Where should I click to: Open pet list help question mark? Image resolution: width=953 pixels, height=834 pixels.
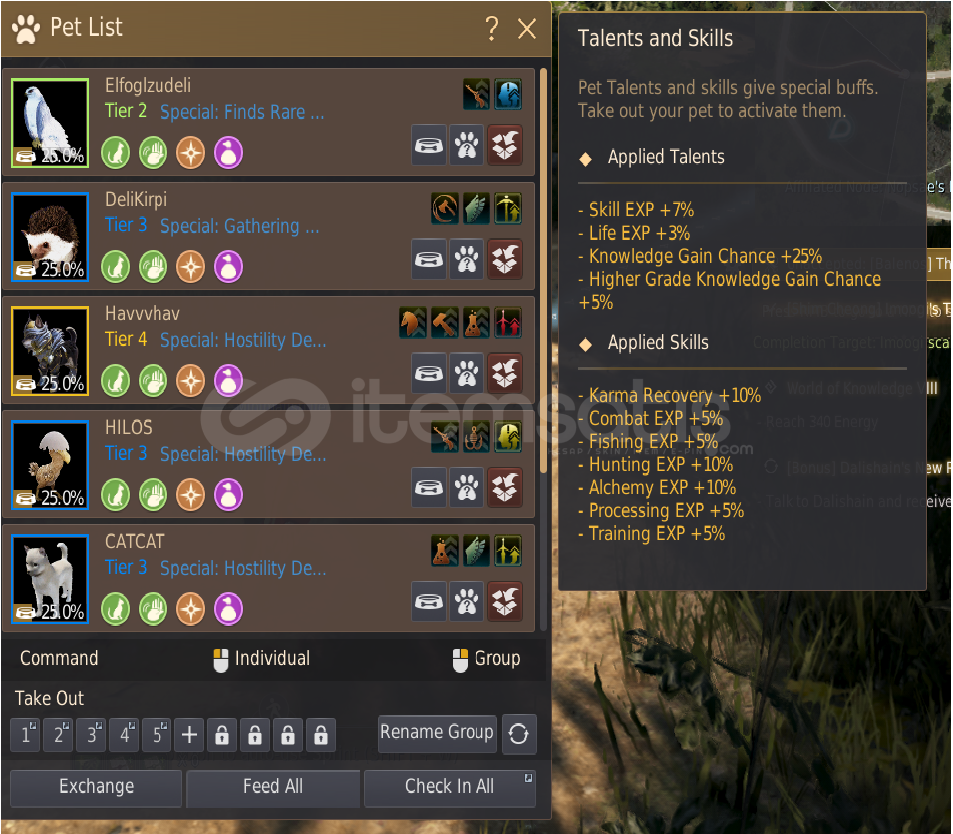pyautogui.click(x=492, y=28)
